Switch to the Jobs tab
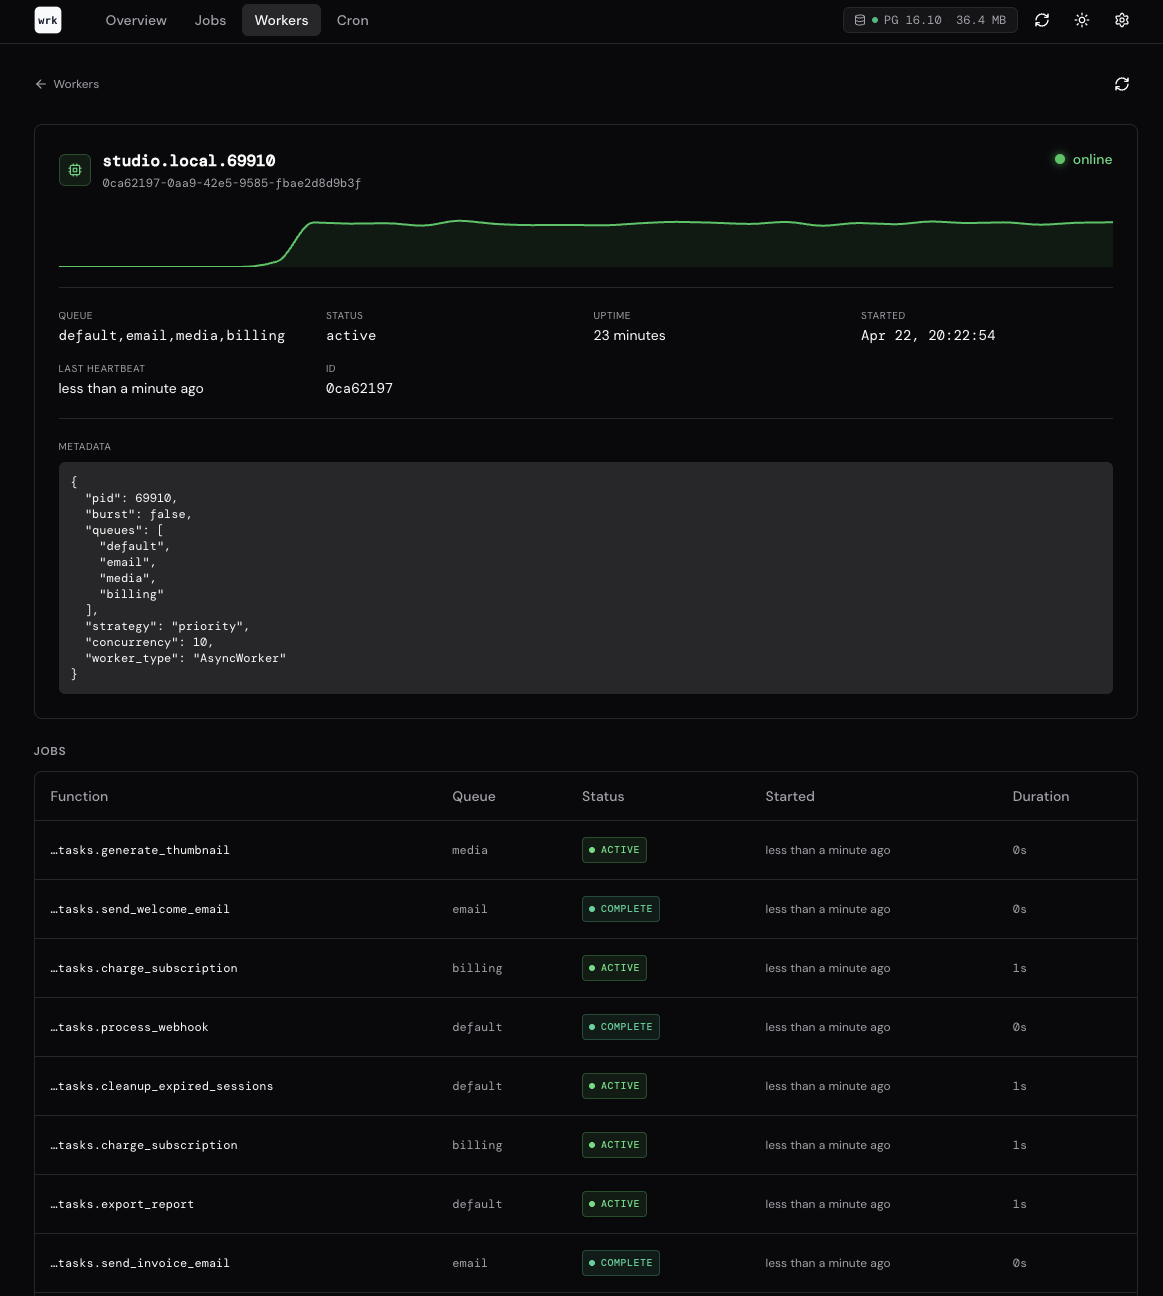 point(210,20)
